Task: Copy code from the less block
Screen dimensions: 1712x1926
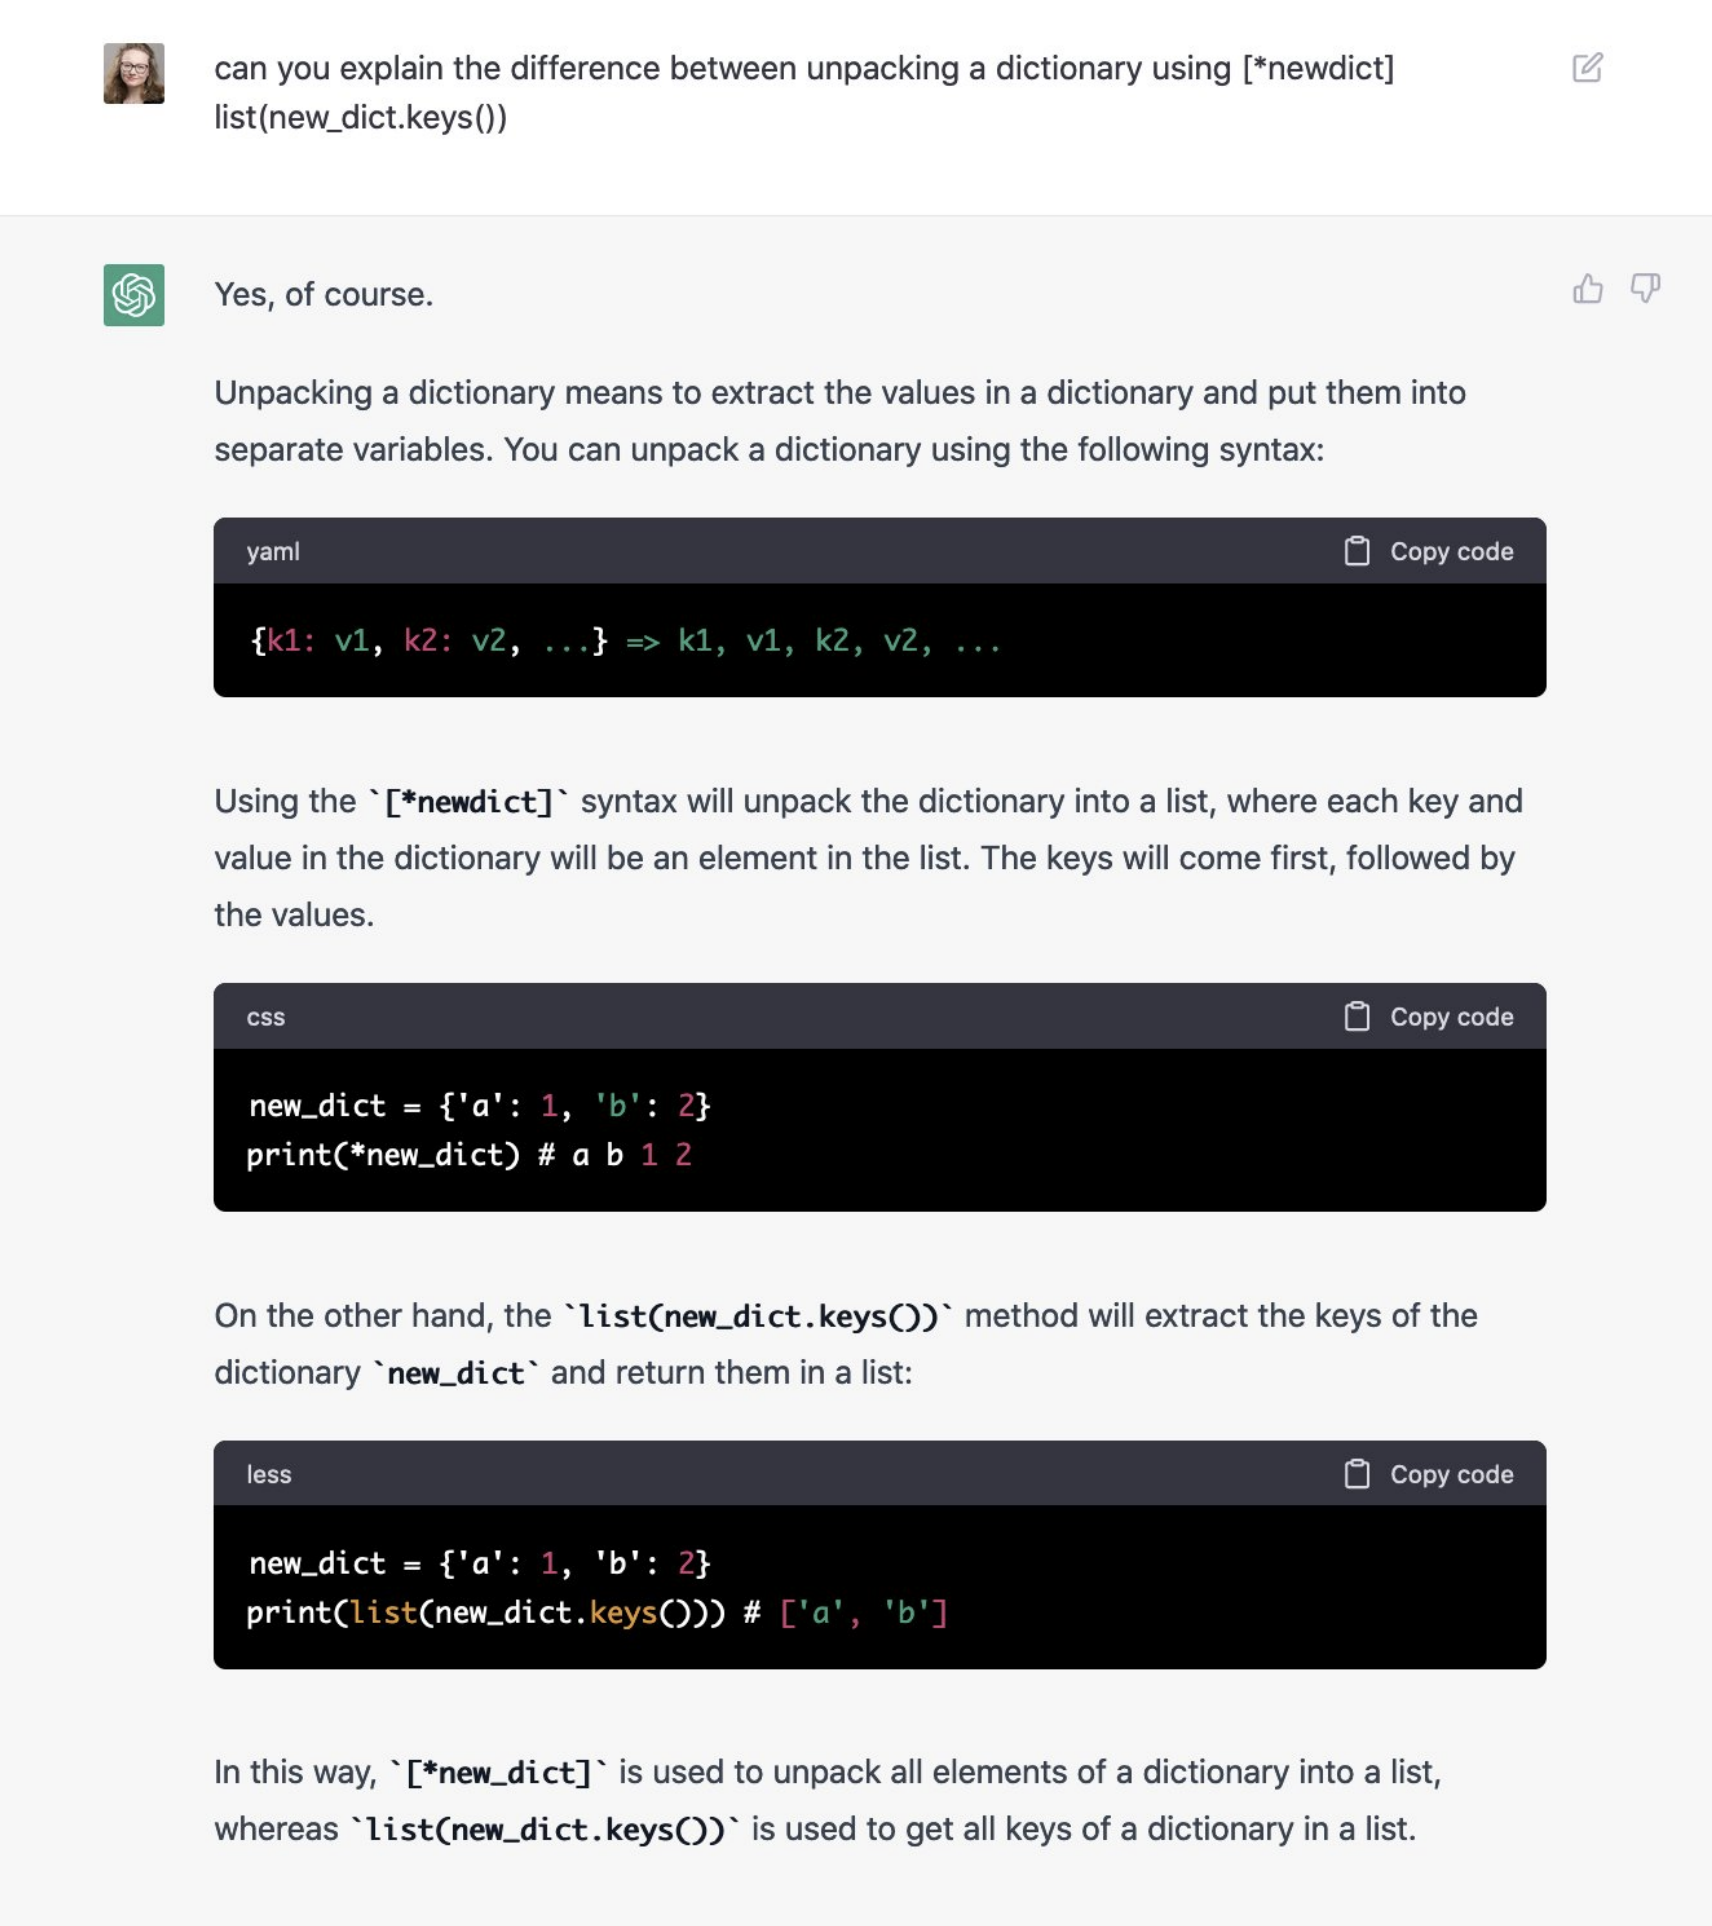Action: tap(1428, 1474)
